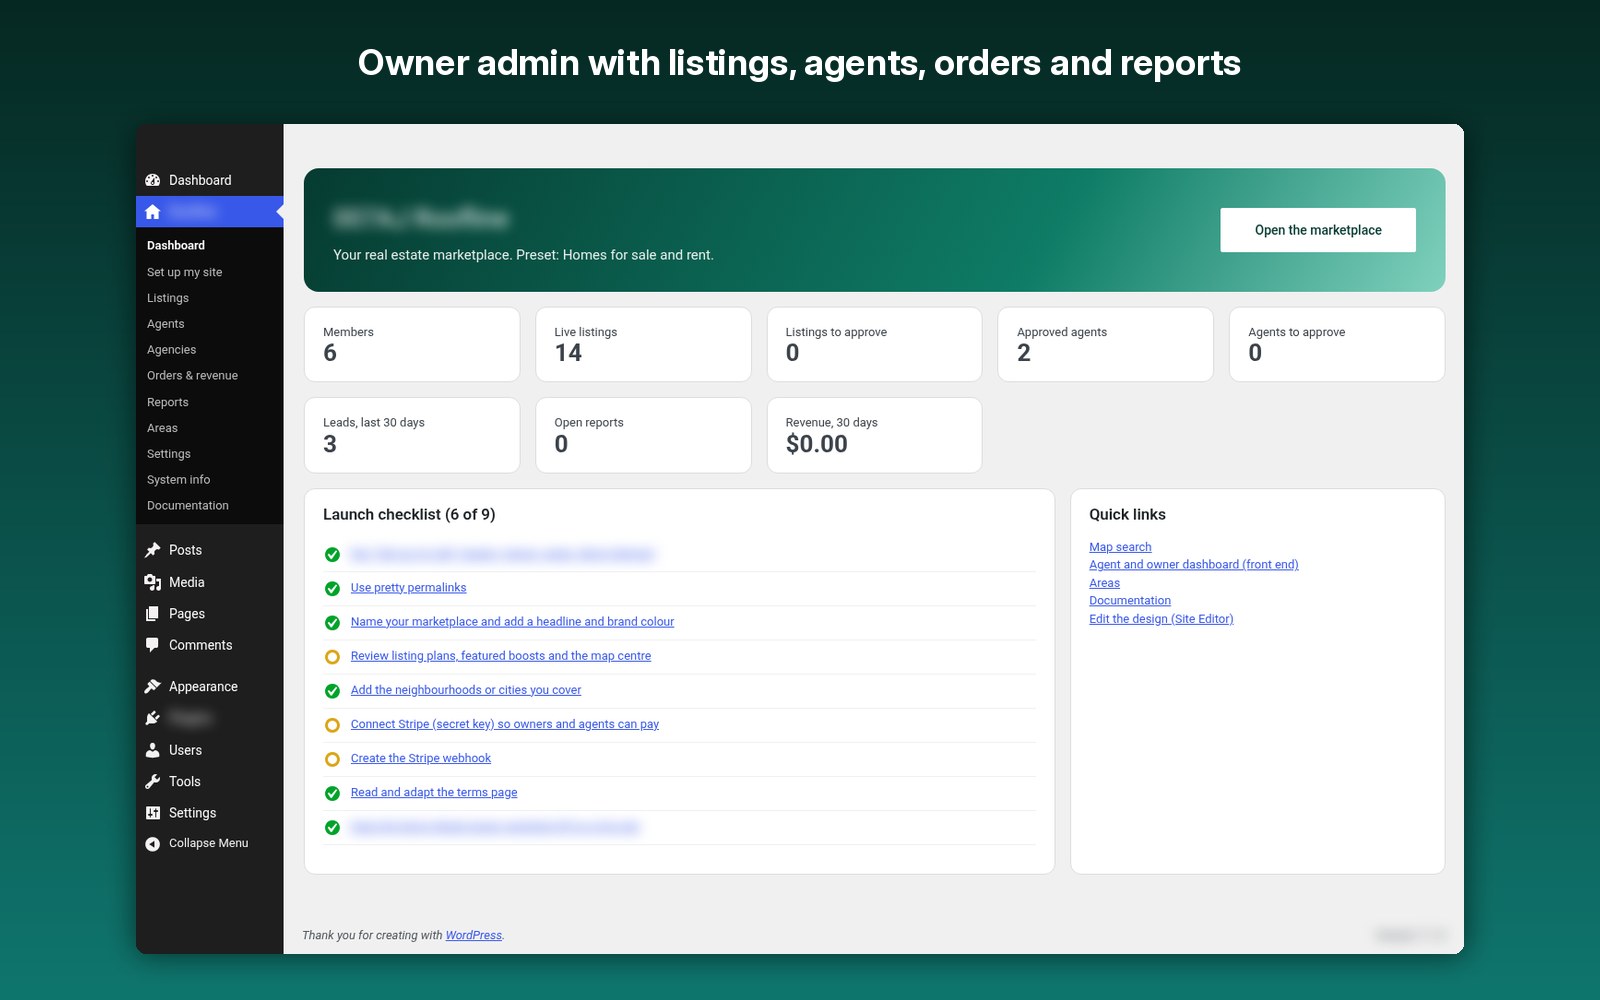This screenshot has height=1000, width=1600.
Task: Click green check beside Read and adapt terms
Action: coord(333,793)
